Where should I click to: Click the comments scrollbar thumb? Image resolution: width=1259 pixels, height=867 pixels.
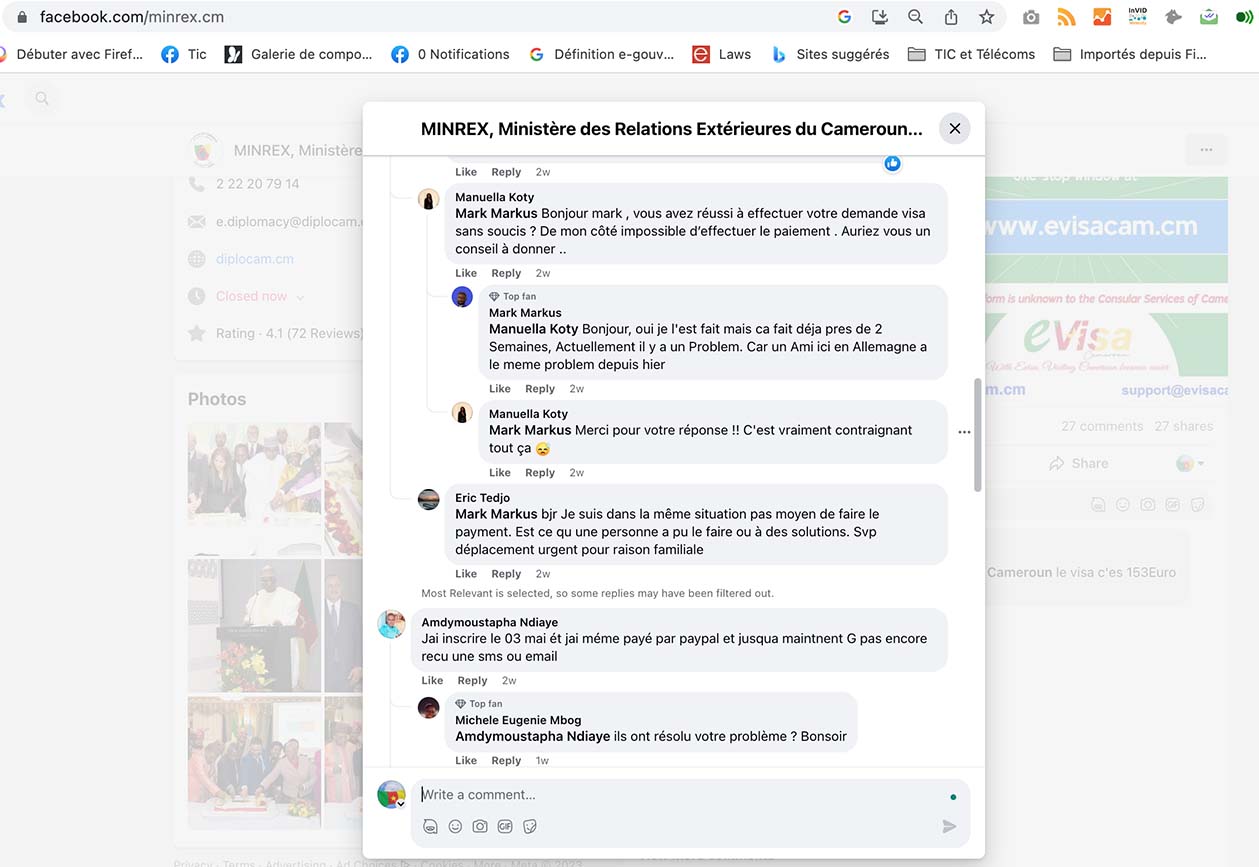pyautogui.click(x=977, y=435)
